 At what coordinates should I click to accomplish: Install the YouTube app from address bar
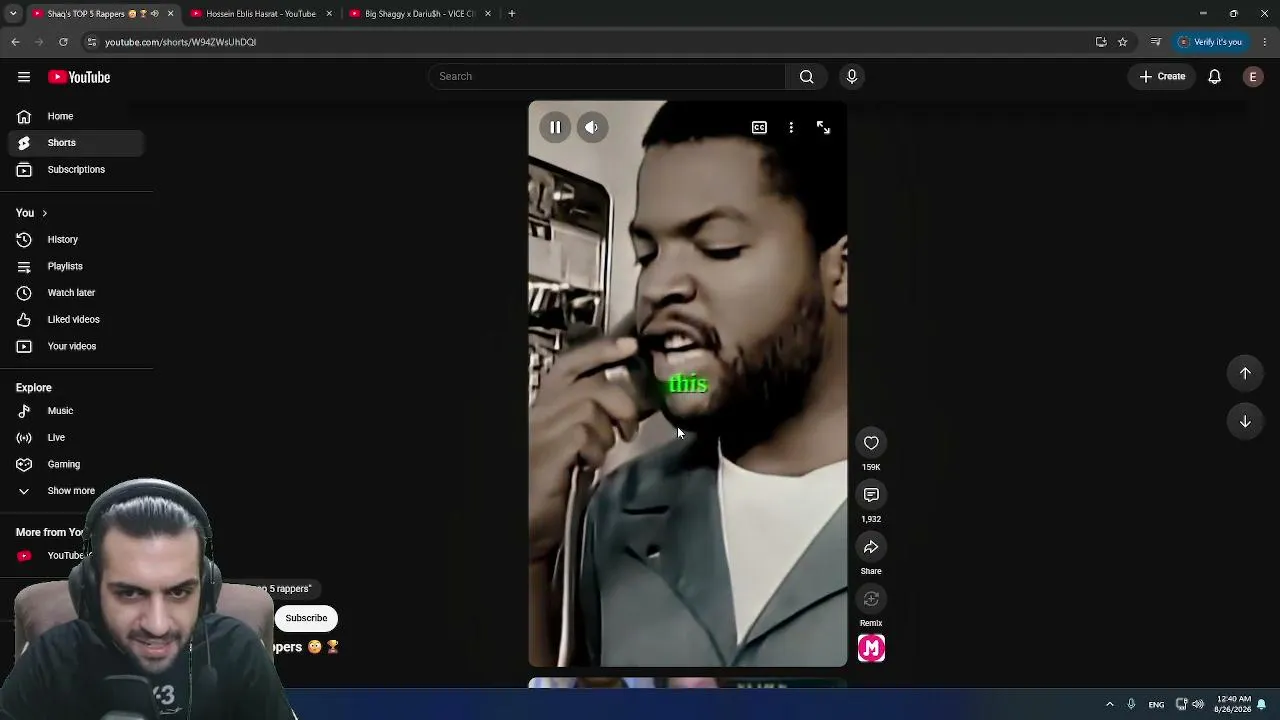point(1101,42)
